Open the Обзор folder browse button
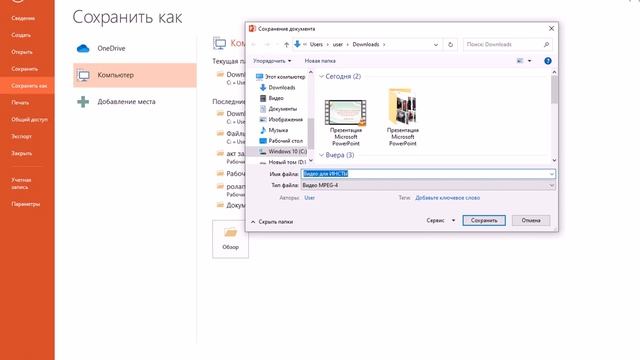 [x=230, y=239]
